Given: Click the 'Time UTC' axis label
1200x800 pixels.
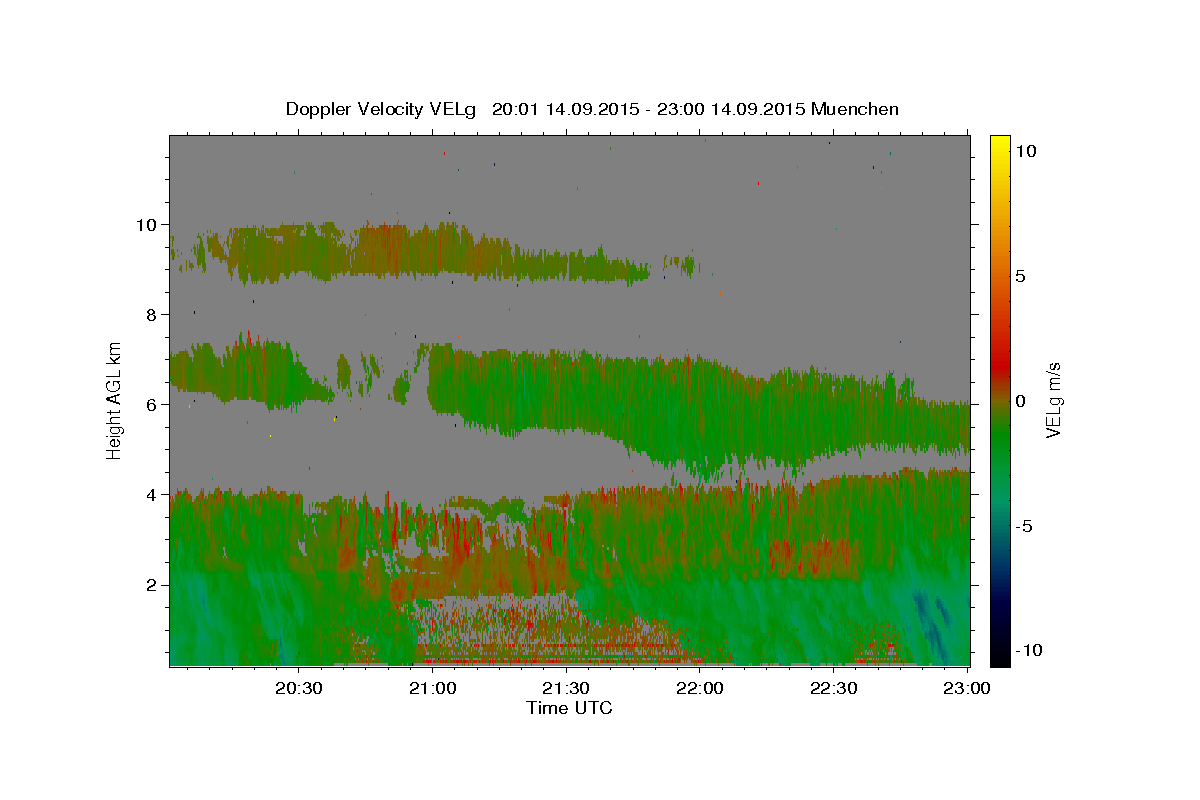Looking at the screenshot, I should 569,708.
